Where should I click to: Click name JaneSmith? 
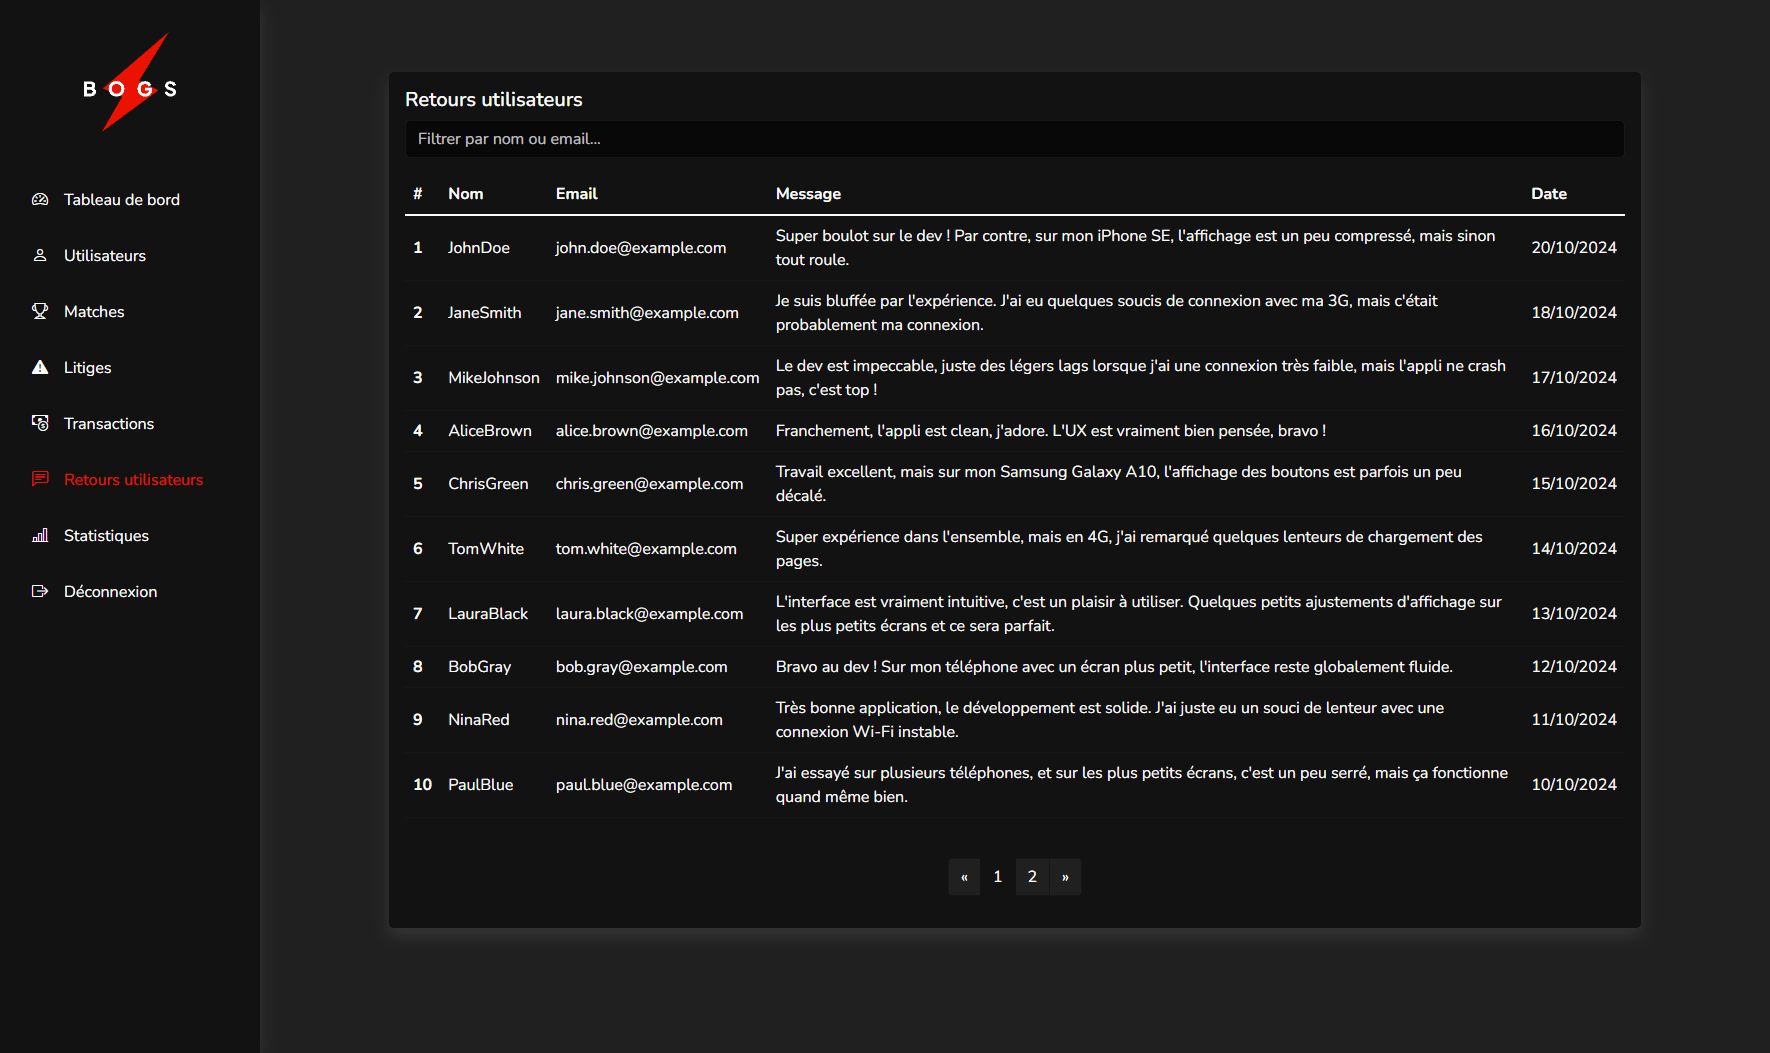pyautogui.click(x=485, y=313)
